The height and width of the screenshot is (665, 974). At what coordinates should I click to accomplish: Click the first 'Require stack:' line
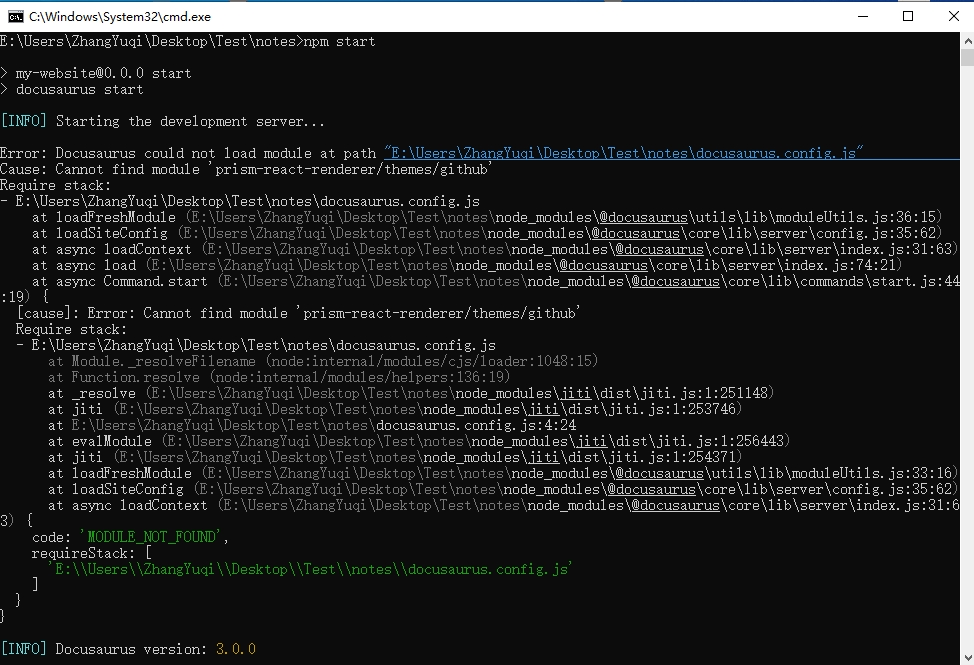pyautogui.click(x=55, y=185)
